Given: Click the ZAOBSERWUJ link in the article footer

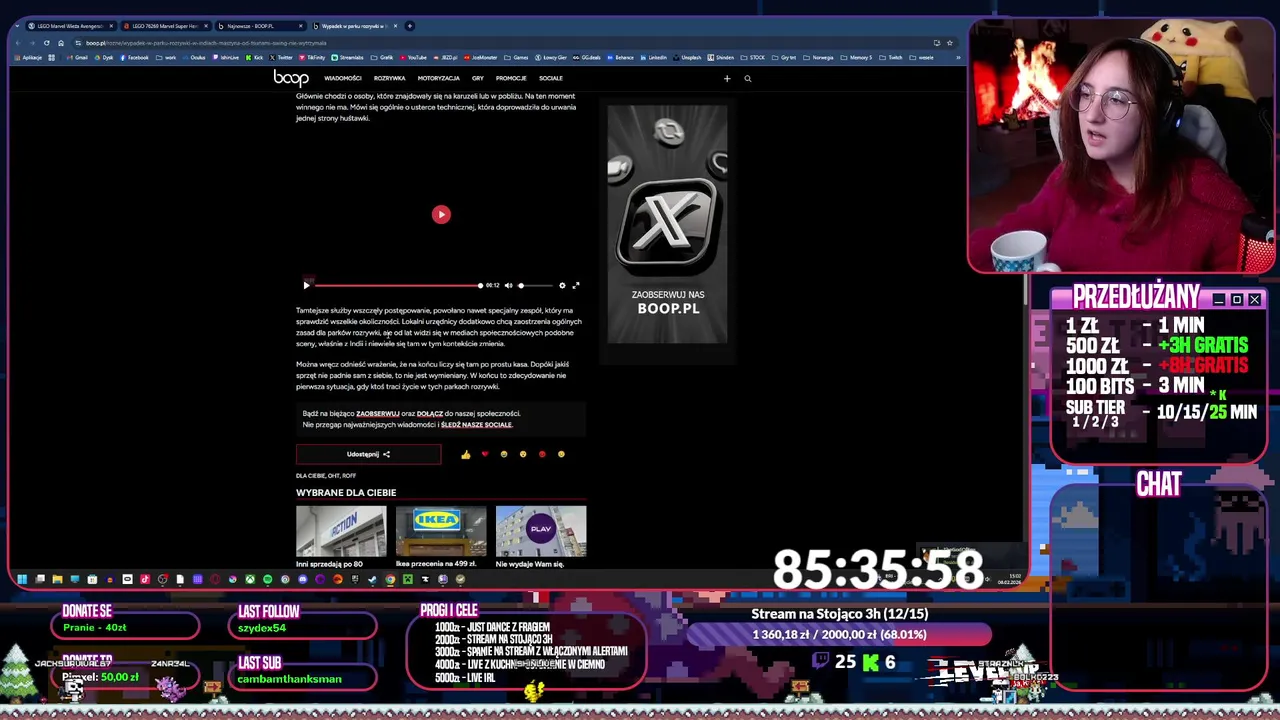Looking at the screenshot, I should tap(378, 413).
